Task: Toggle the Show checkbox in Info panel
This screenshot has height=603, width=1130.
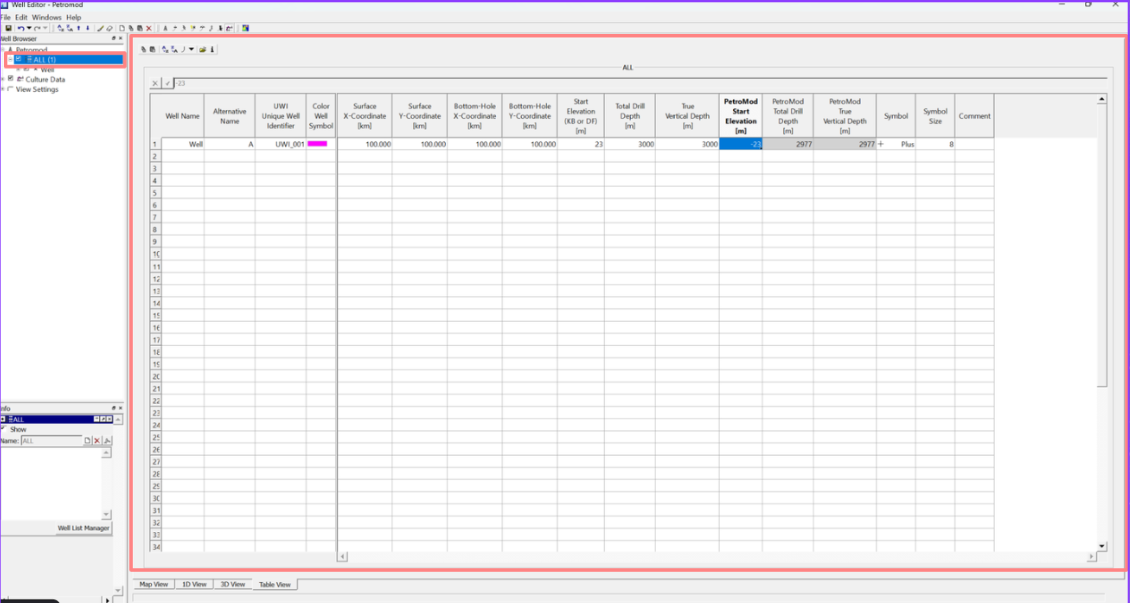Action: point(4,429)
